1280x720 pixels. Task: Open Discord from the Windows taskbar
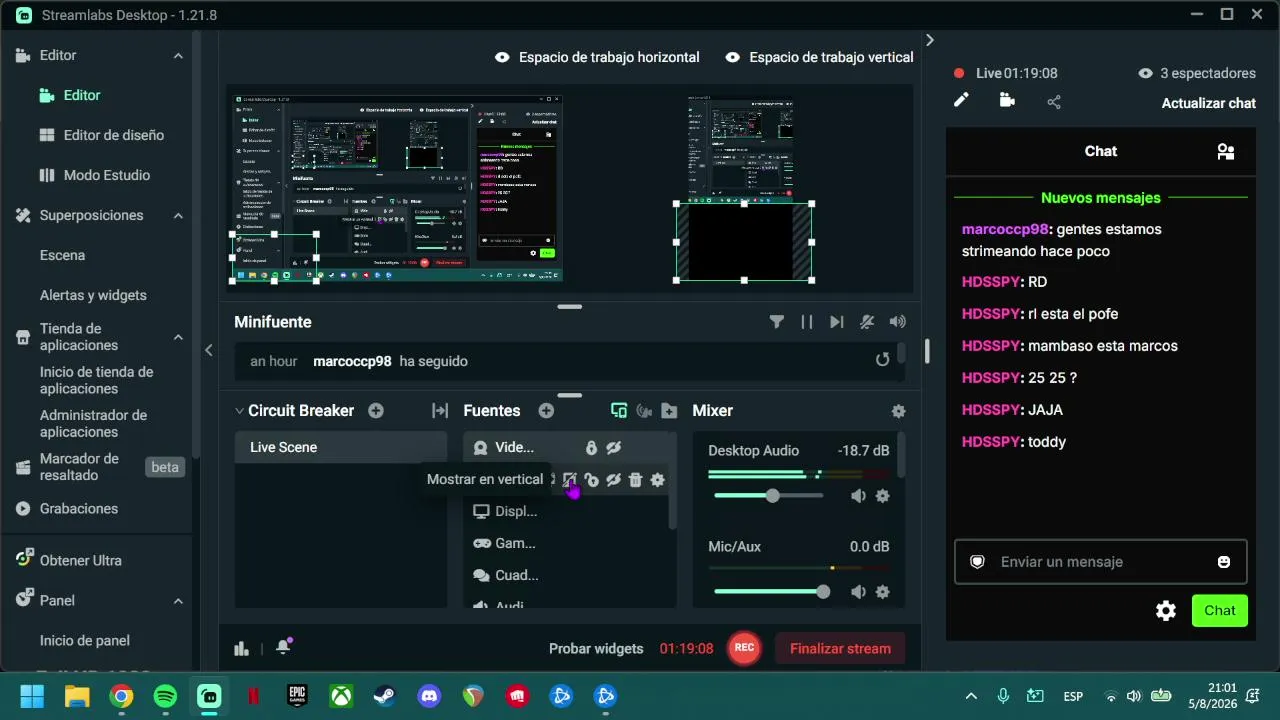pos(429,696)
